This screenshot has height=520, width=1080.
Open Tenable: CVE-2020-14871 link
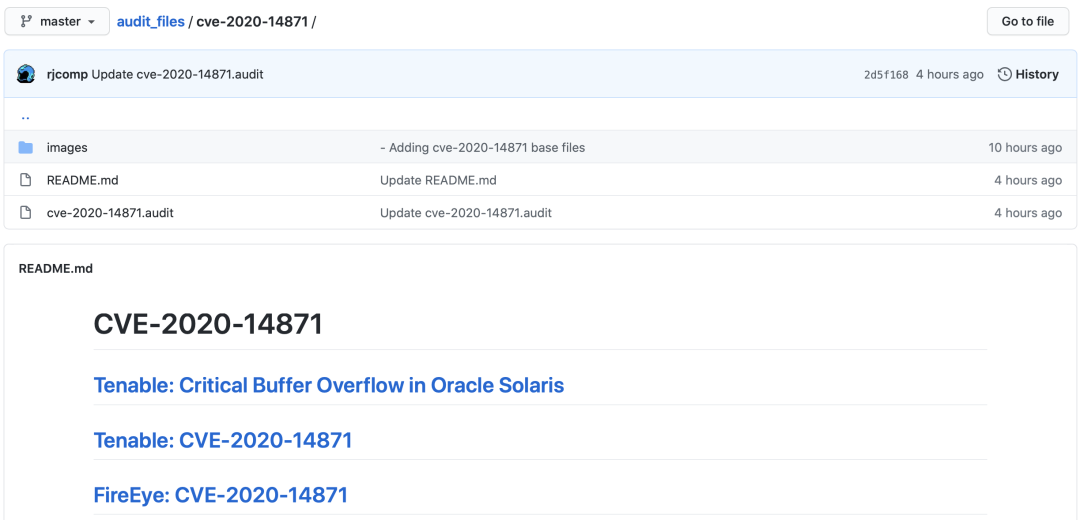coord(222,440)
